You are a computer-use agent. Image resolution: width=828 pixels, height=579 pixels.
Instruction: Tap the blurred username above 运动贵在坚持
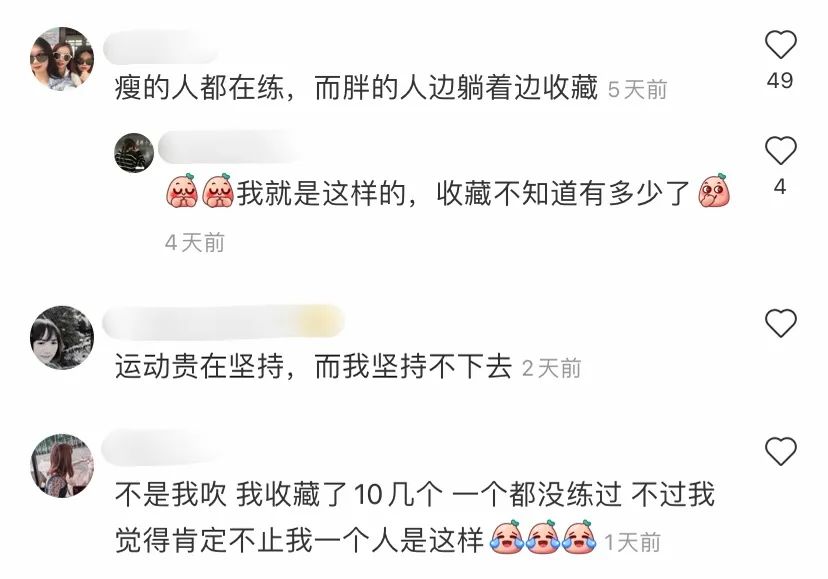(x=223, y=322)
